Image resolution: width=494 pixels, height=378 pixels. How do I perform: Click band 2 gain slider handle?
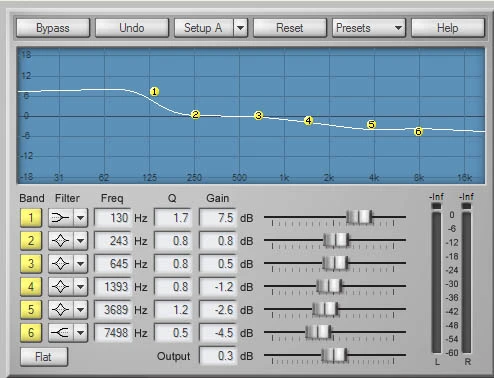[336, 240]
